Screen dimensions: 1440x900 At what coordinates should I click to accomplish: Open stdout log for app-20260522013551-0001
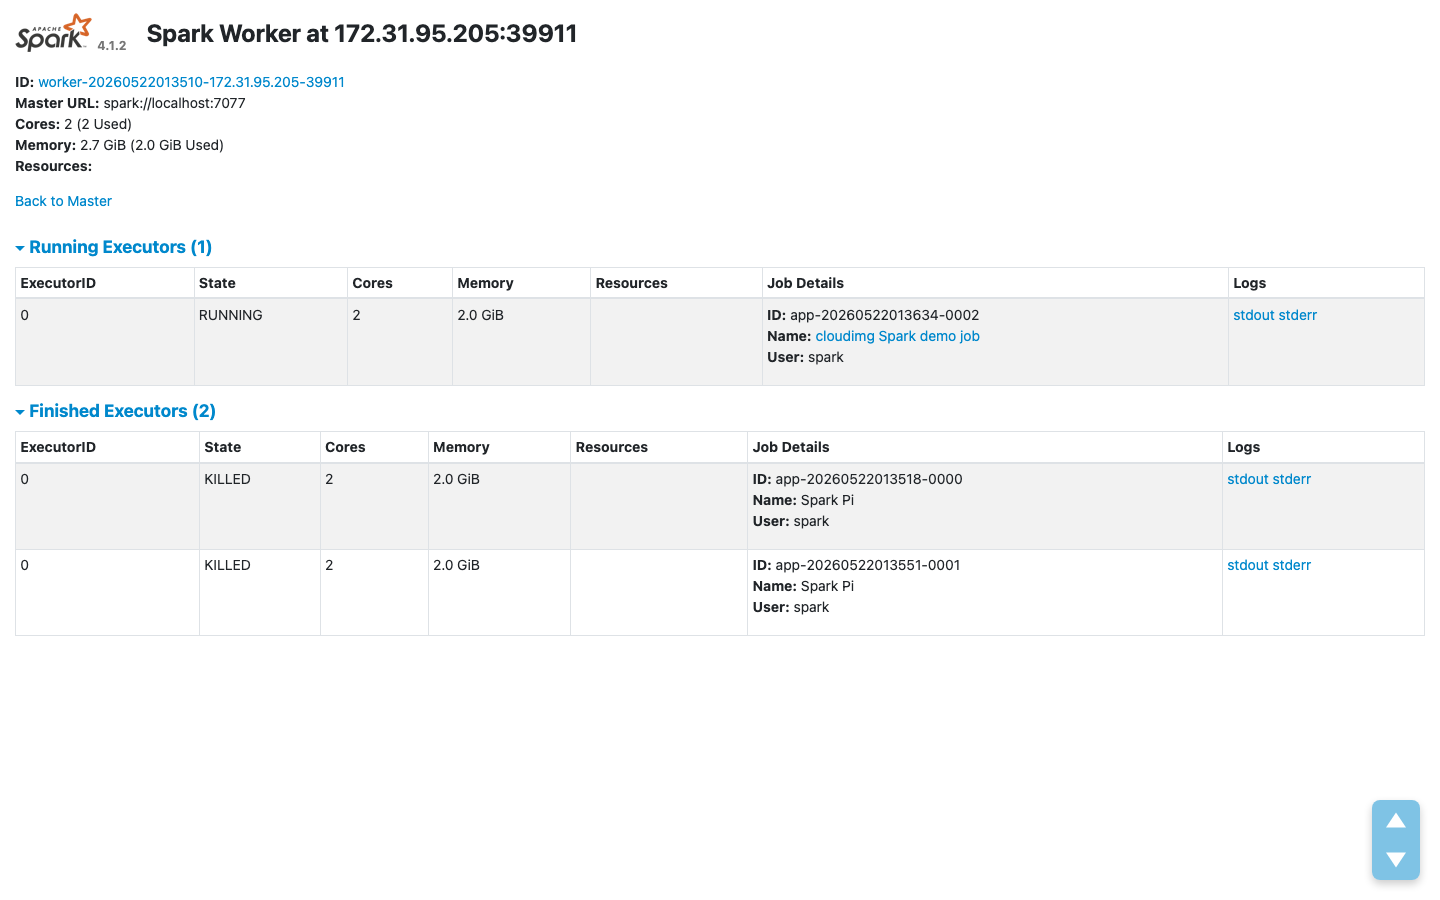click(1247, 565)
